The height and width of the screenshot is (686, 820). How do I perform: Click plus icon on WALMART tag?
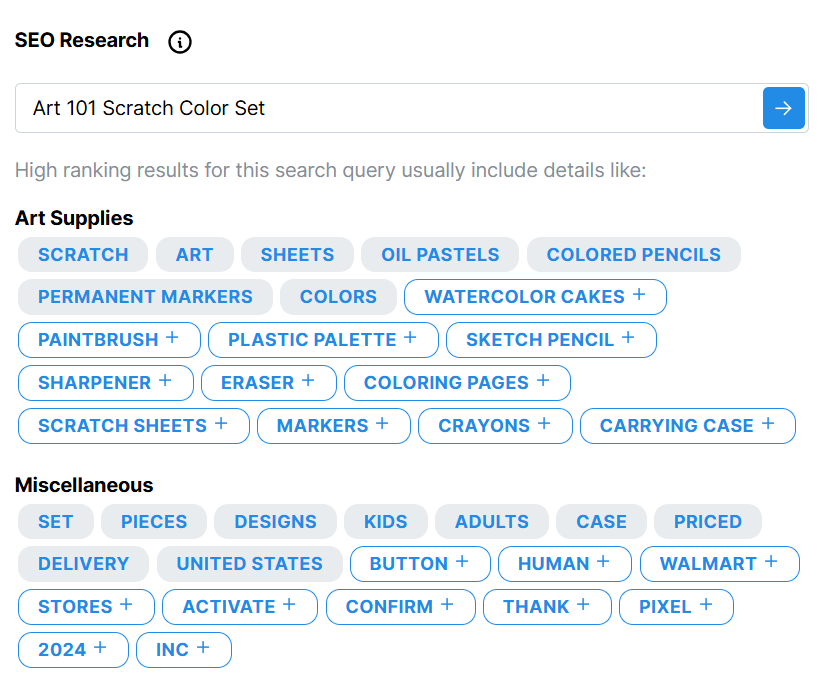[771, 562]
